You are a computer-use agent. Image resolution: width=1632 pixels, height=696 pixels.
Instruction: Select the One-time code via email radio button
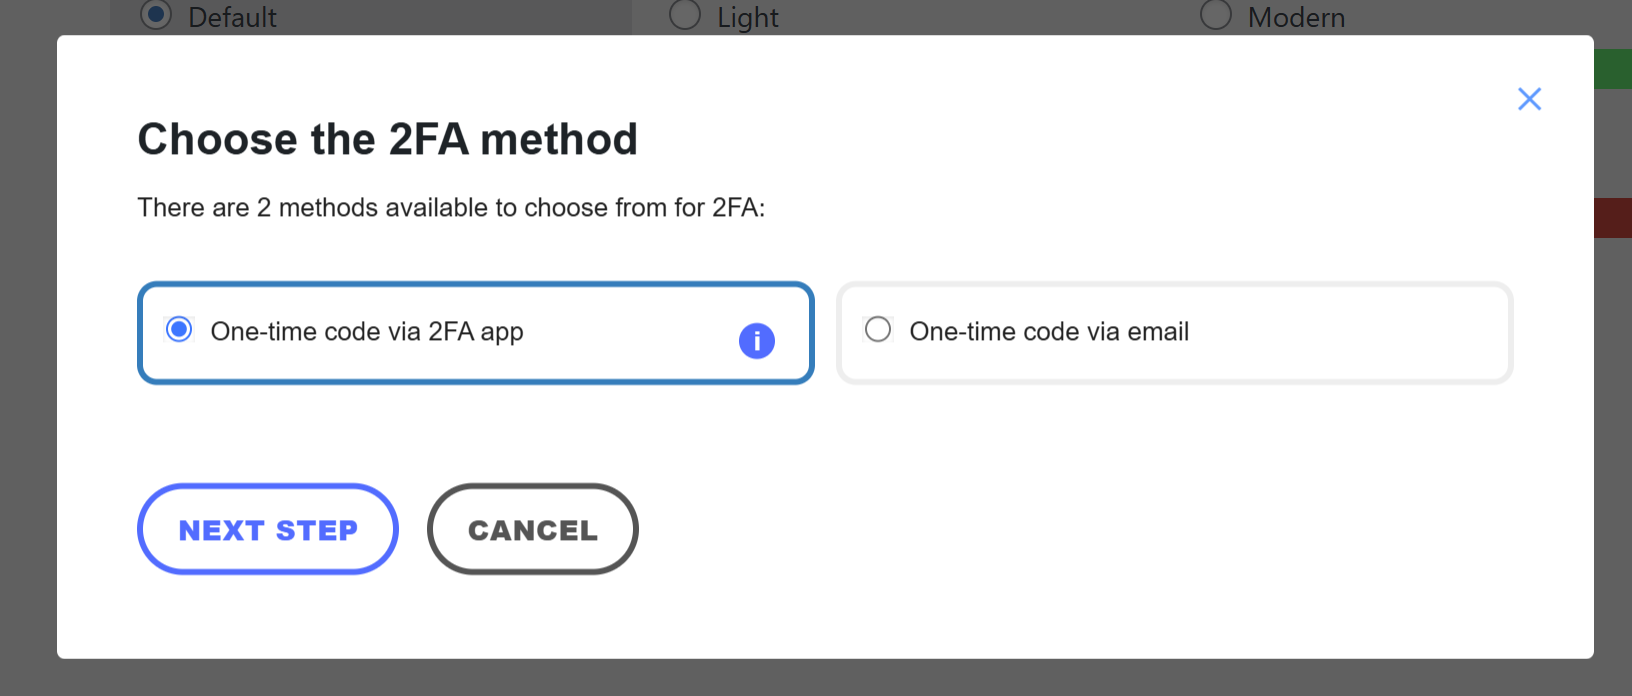click(878, 330)
